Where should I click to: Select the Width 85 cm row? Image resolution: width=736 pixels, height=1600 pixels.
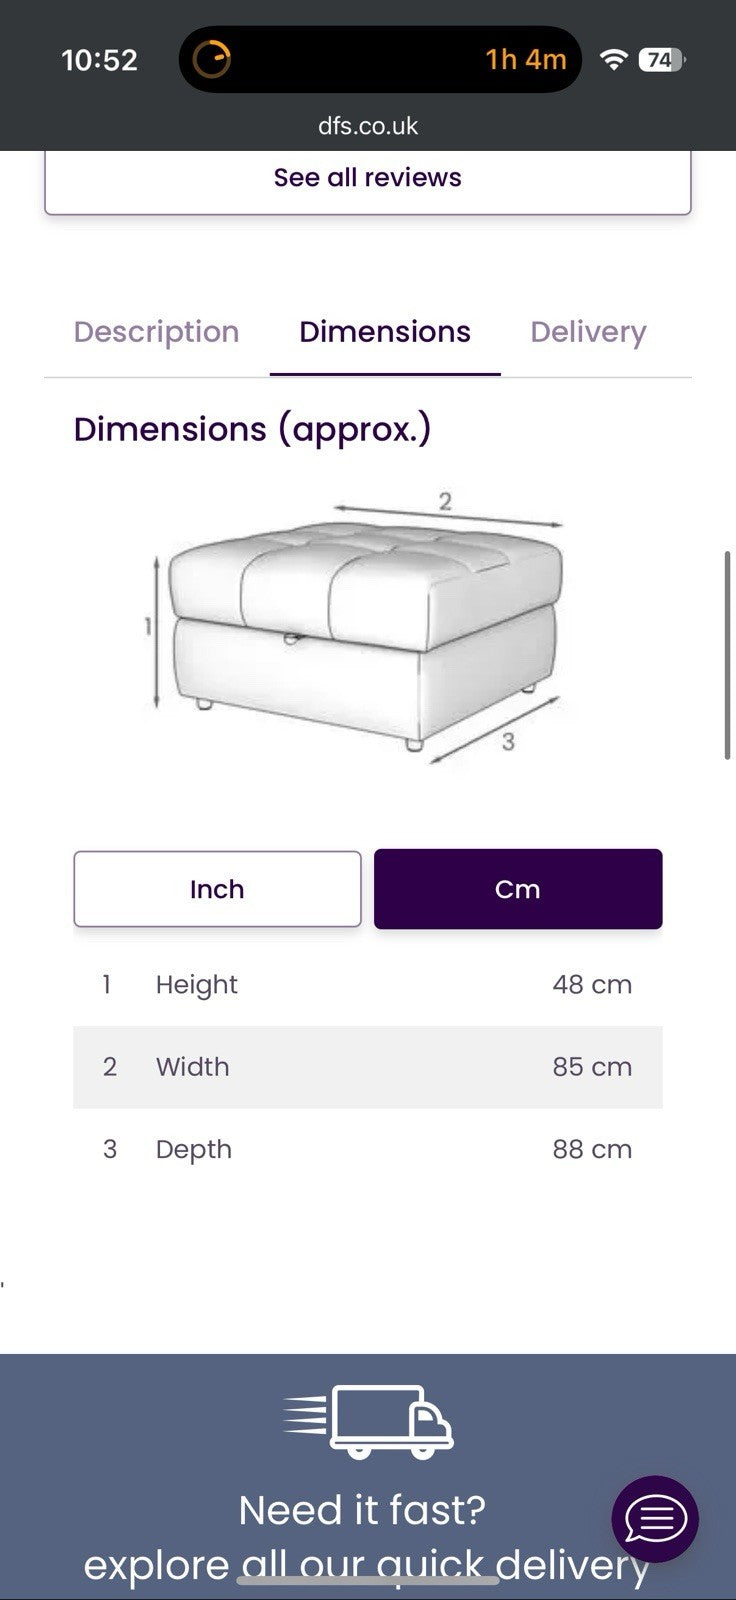[x=368, y=1067]
